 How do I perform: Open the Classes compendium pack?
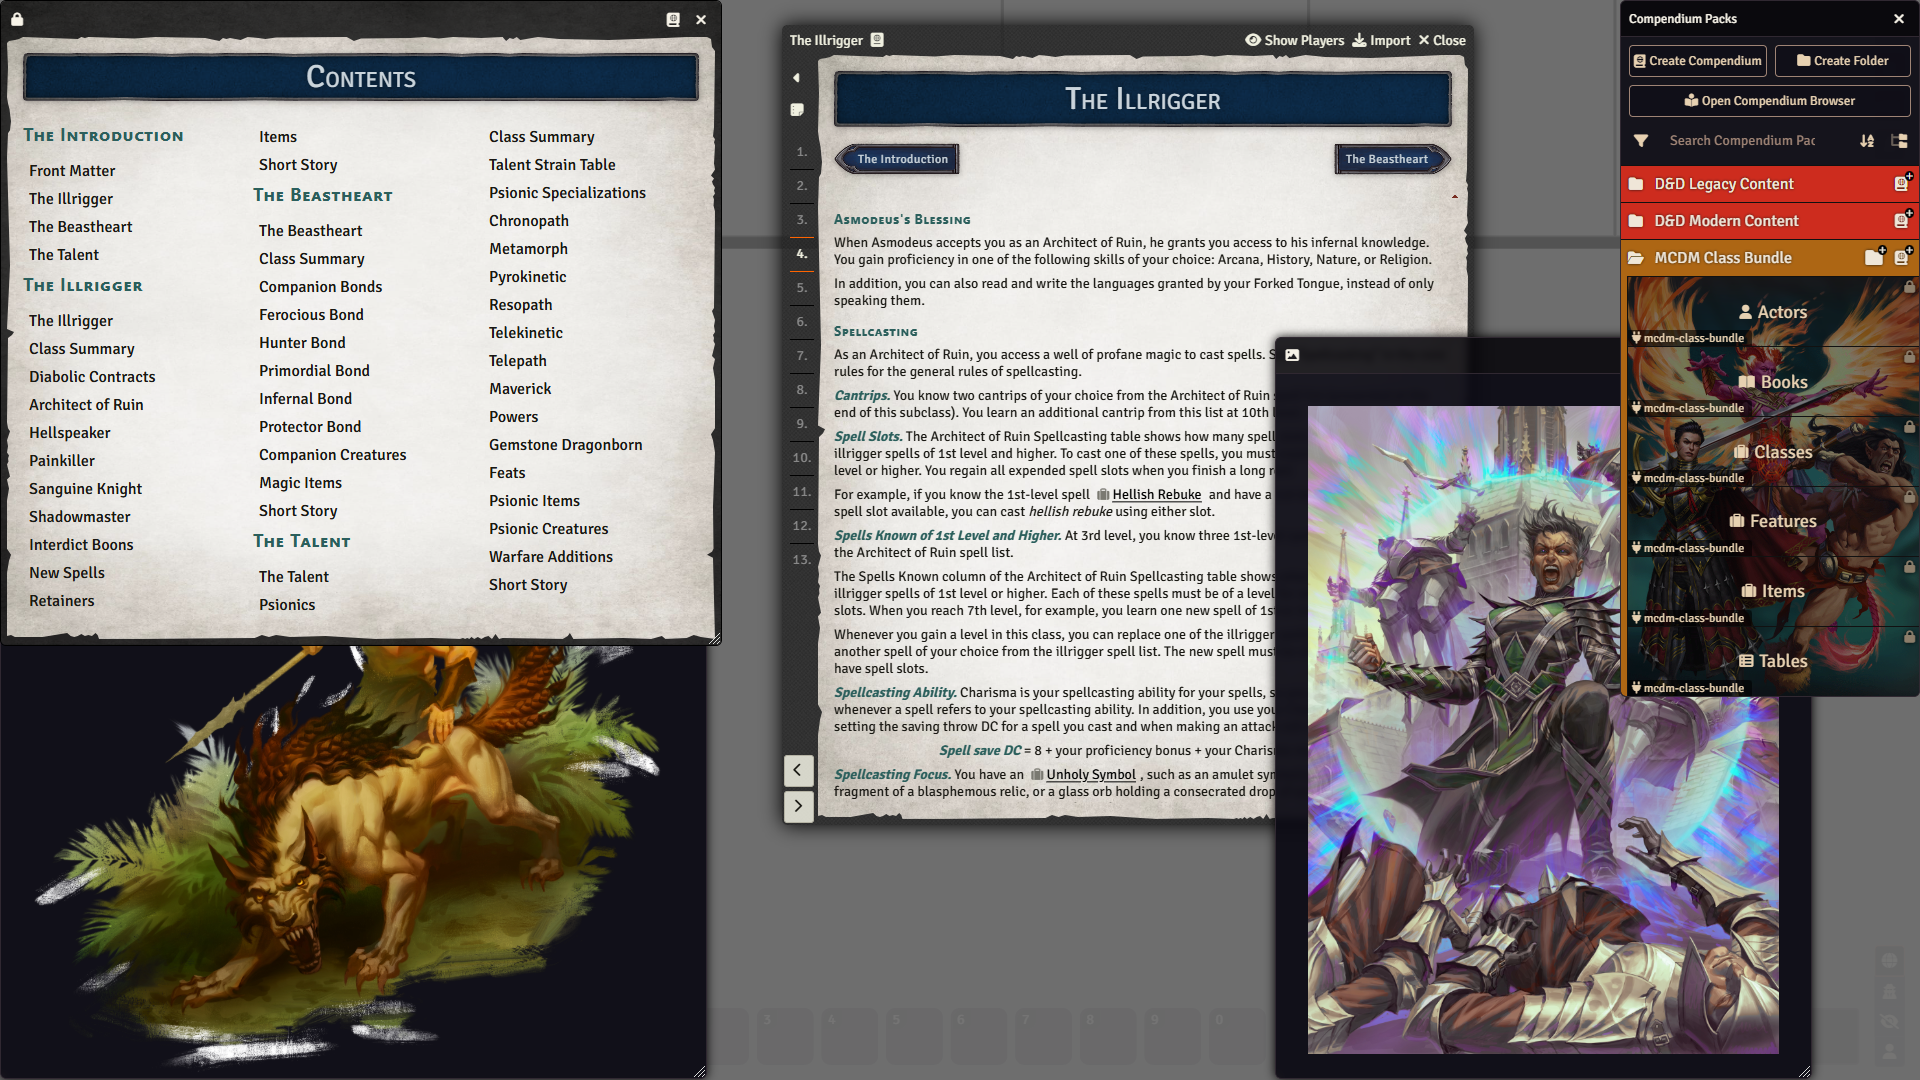tap(1772, 452)
